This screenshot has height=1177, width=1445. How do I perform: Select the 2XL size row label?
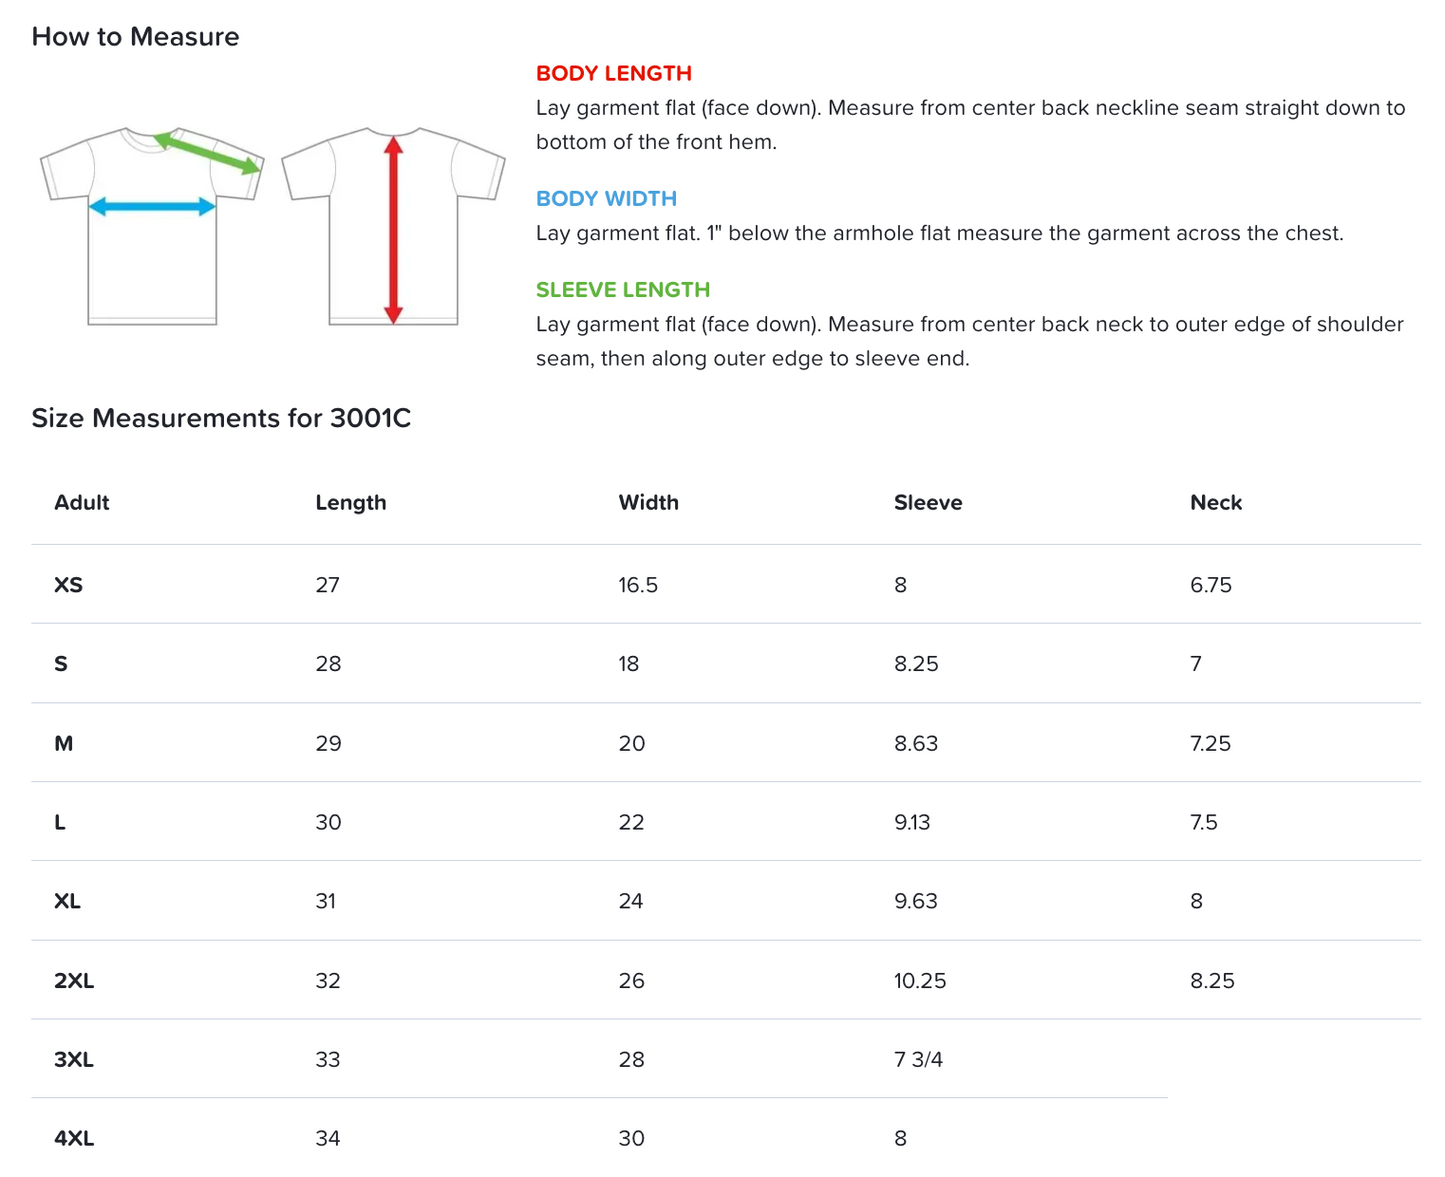pyautogui.click(x=74, y=981)
